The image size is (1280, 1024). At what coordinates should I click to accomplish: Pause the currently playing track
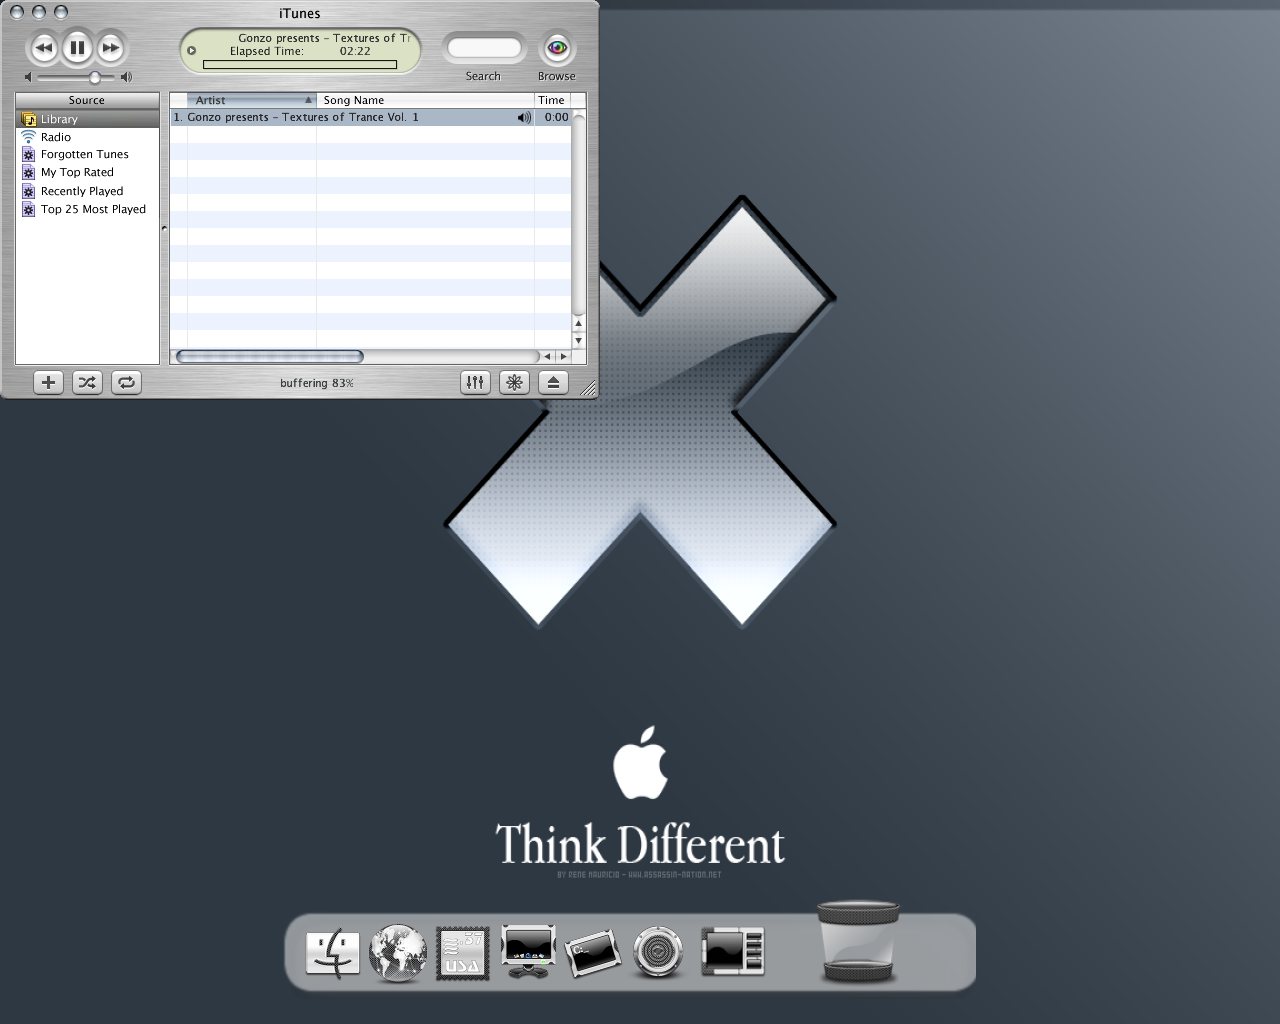pyautogui.click(x=77, y=47)
